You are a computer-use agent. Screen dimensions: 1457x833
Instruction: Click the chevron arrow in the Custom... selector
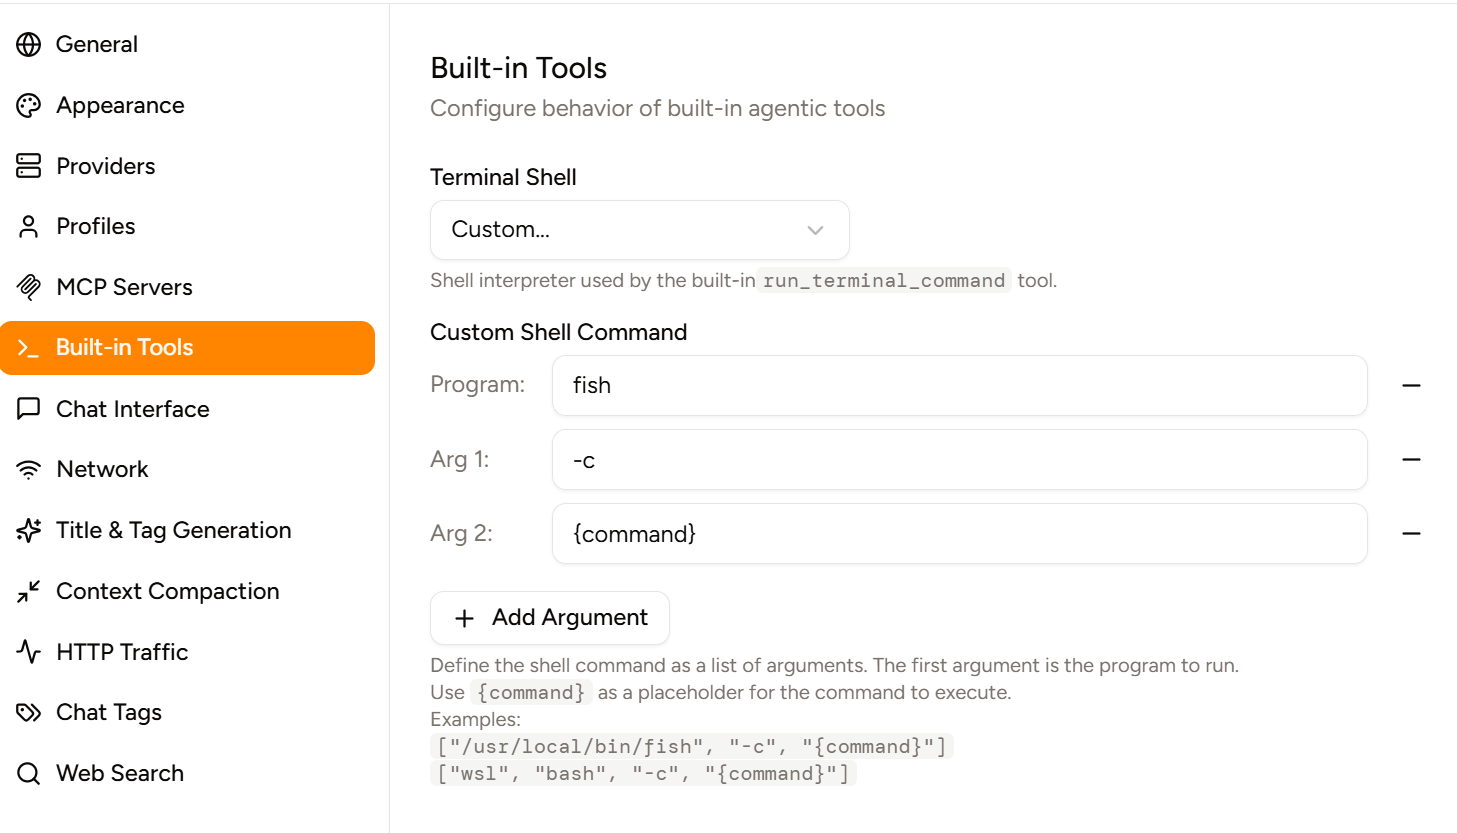pos(815,230)
